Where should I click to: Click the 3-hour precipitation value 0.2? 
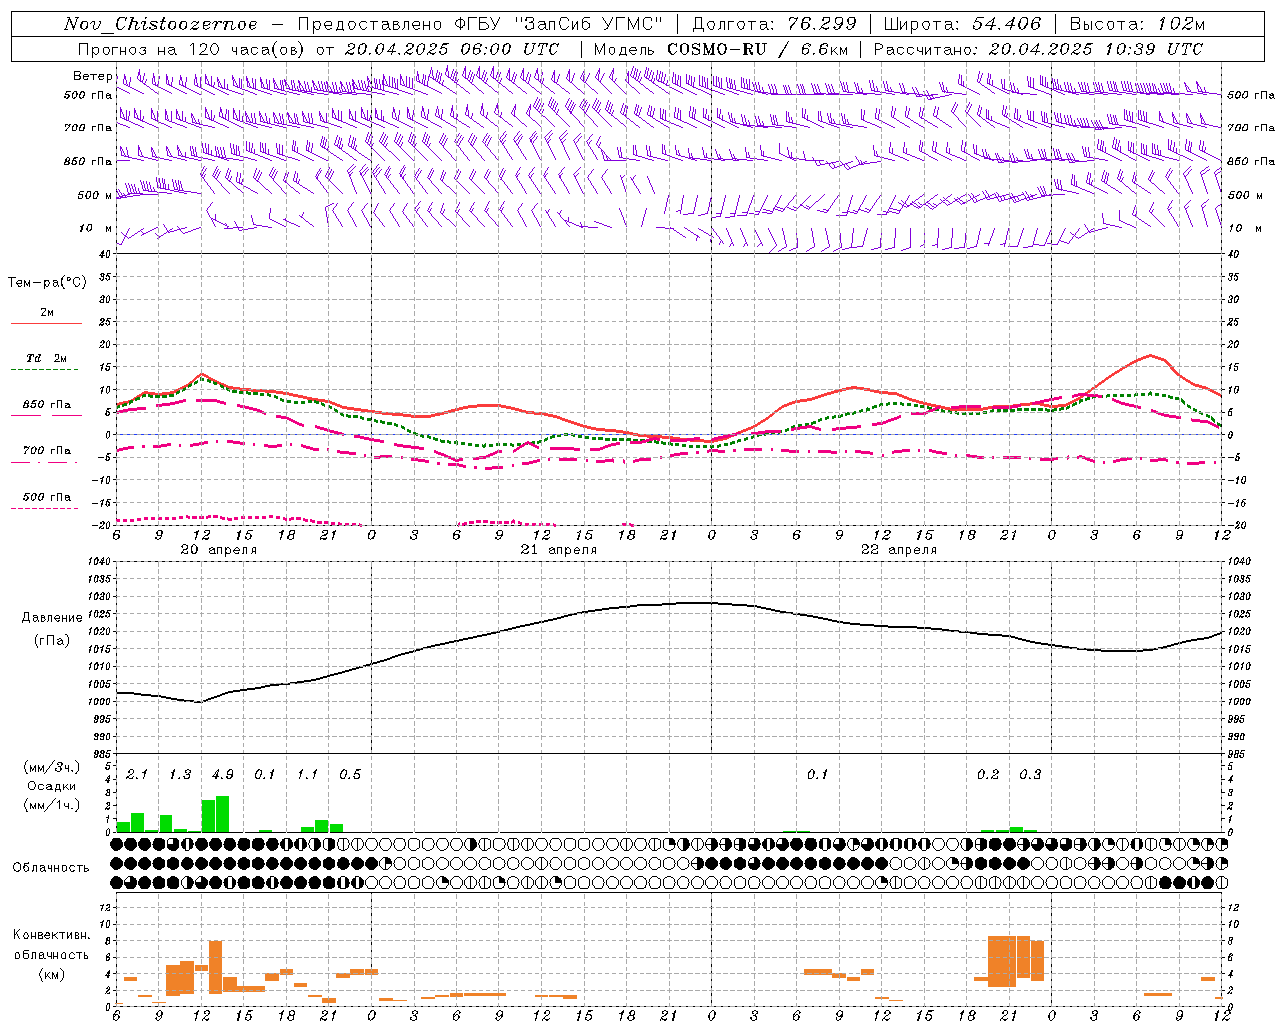coord(988,775)
